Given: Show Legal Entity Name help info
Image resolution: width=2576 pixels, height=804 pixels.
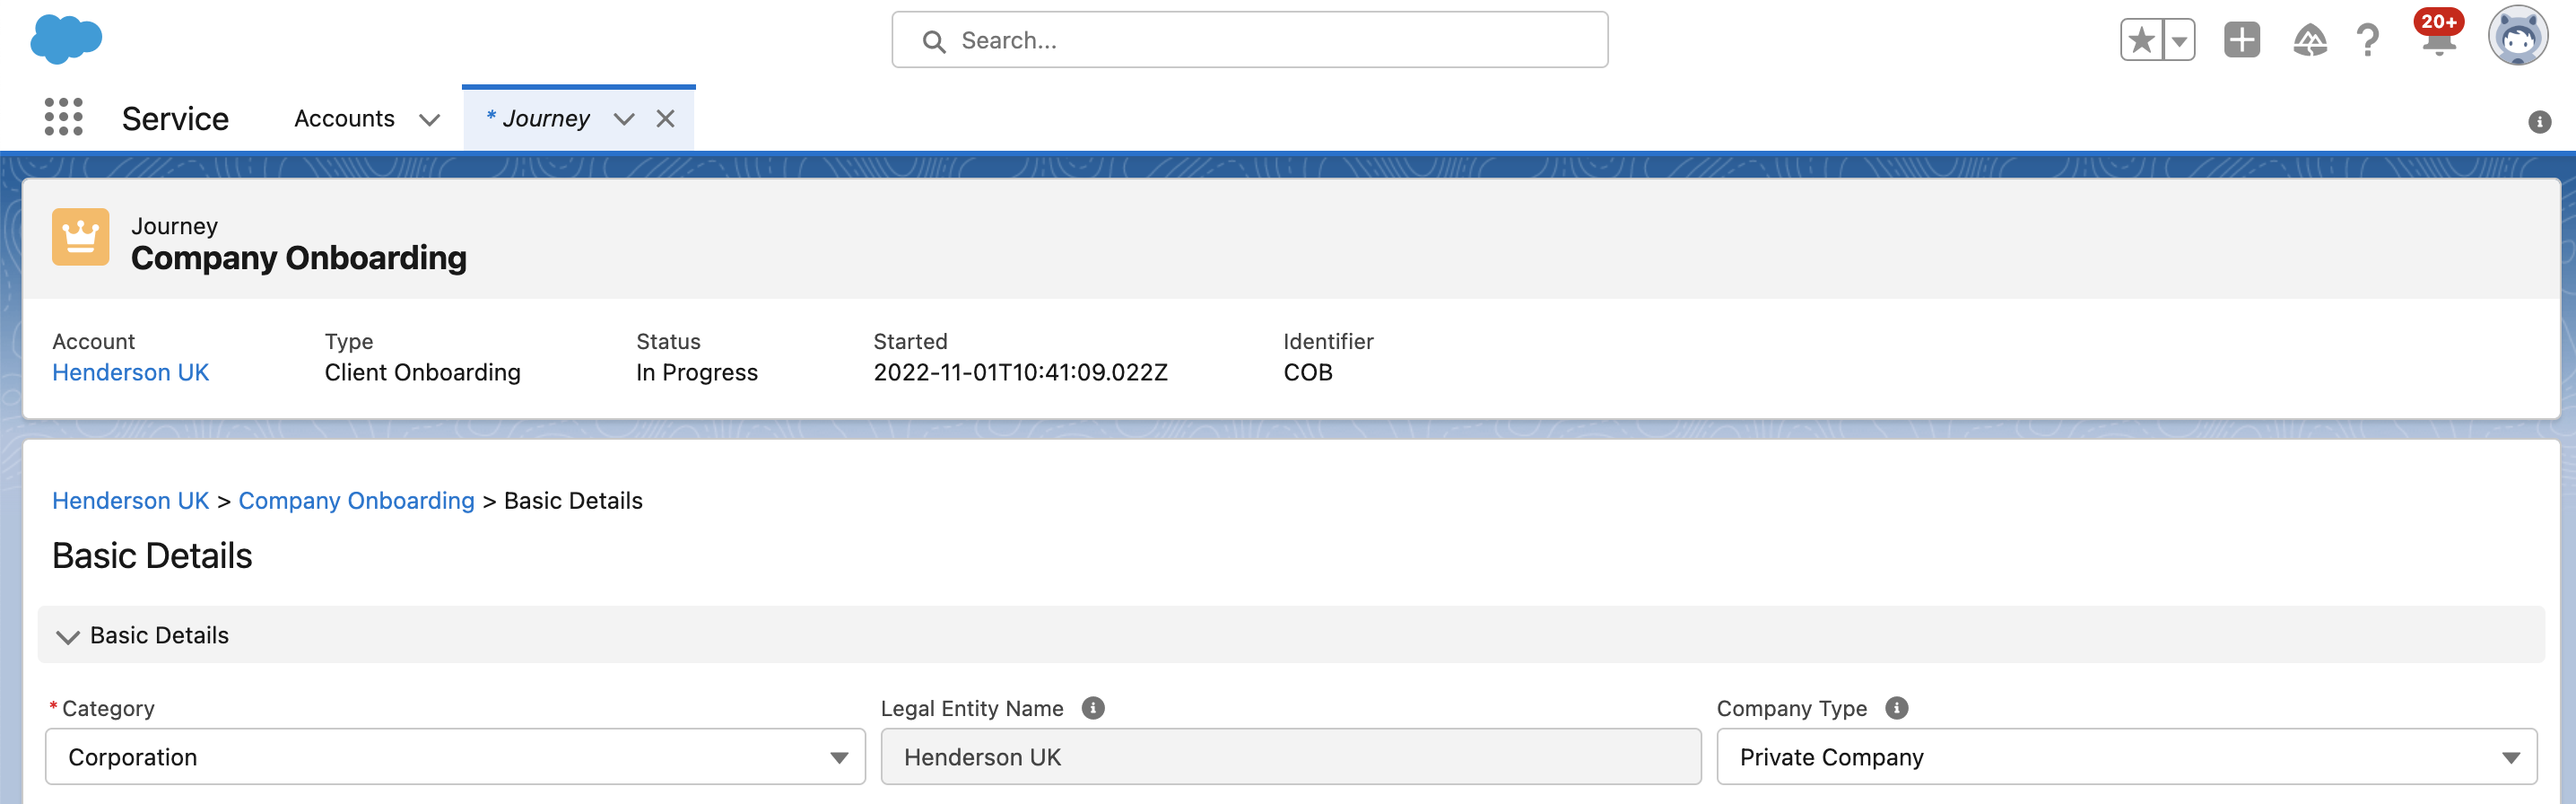Looking at the screenshot, I should point(1093,708).
